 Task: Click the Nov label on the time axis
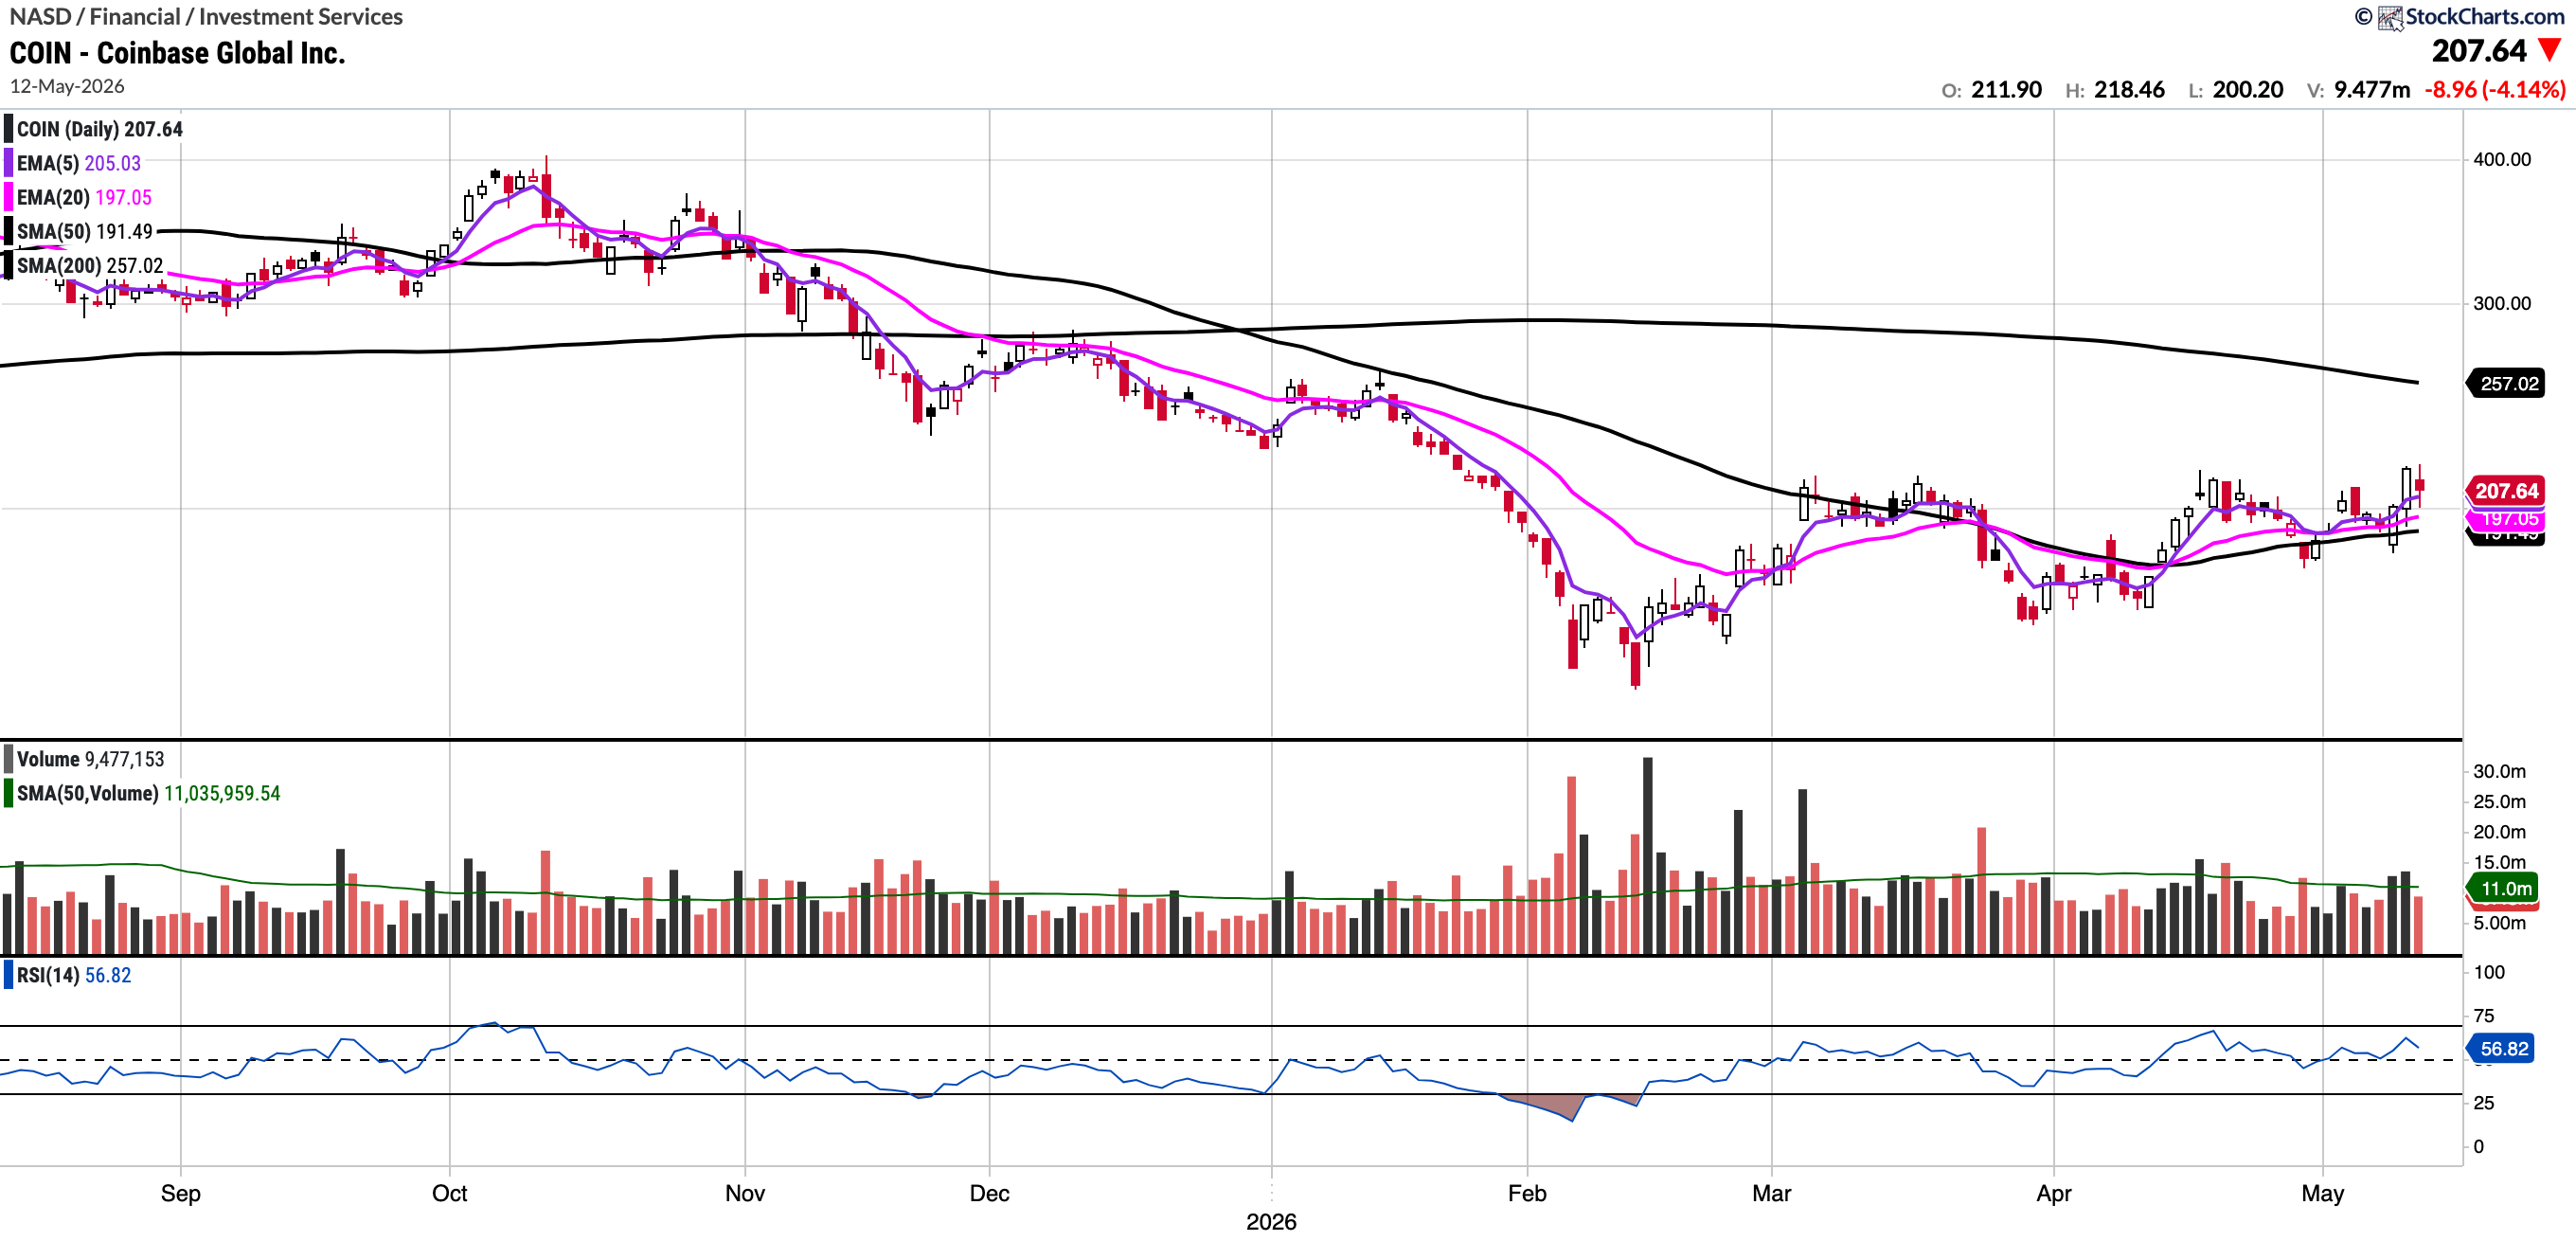click(745, 1193)
